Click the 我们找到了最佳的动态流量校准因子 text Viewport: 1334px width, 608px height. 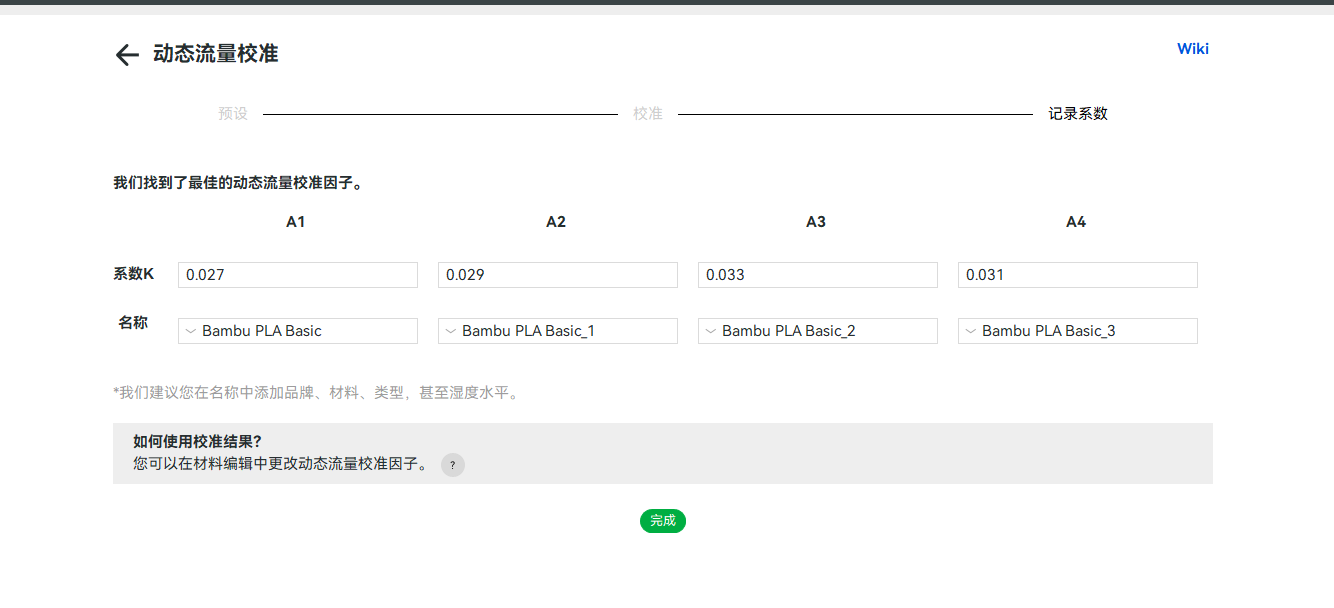[238, 184]
